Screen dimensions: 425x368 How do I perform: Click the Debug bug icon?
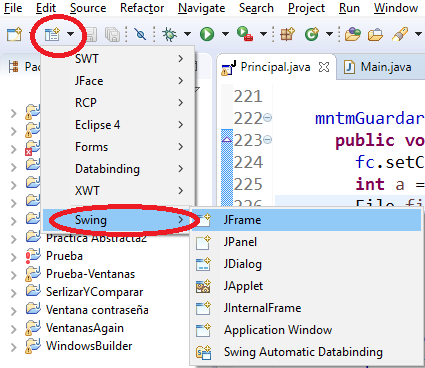[x=169, y=34]
